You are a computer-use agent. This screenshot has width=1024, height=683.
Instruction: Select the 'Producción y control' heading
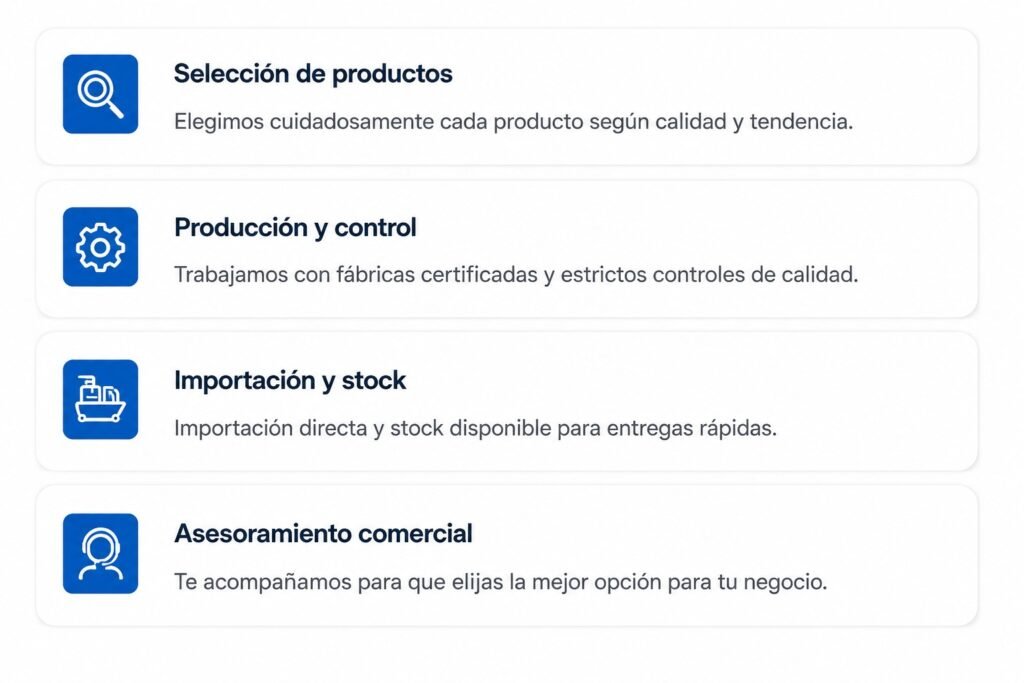point(295,228)
